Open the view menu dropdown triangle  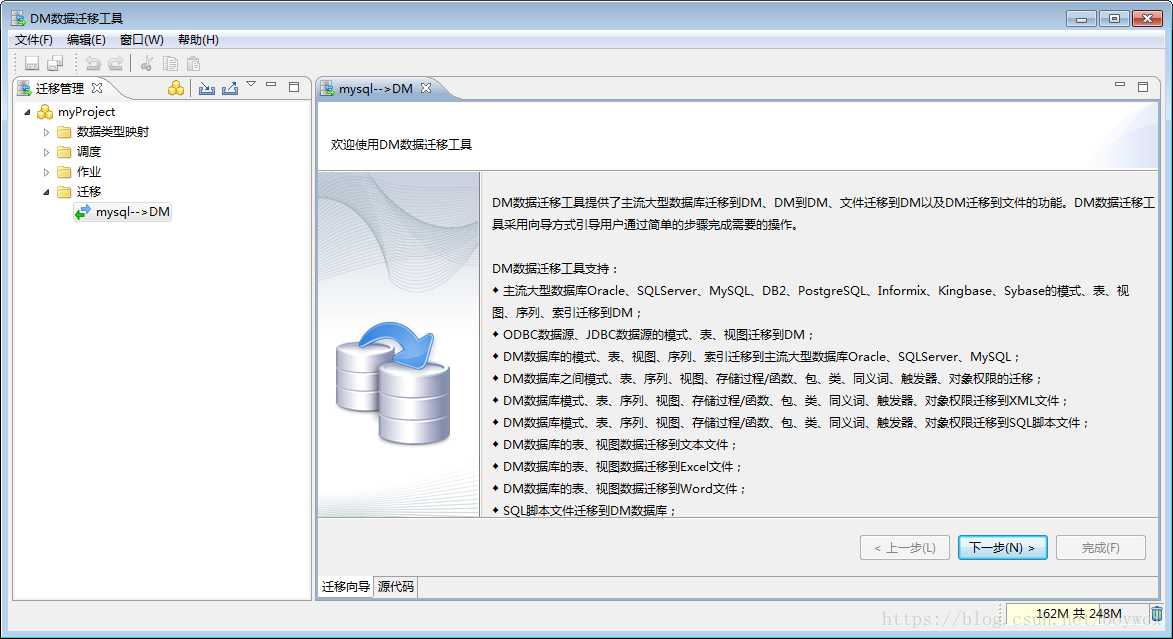pos(251,84)
